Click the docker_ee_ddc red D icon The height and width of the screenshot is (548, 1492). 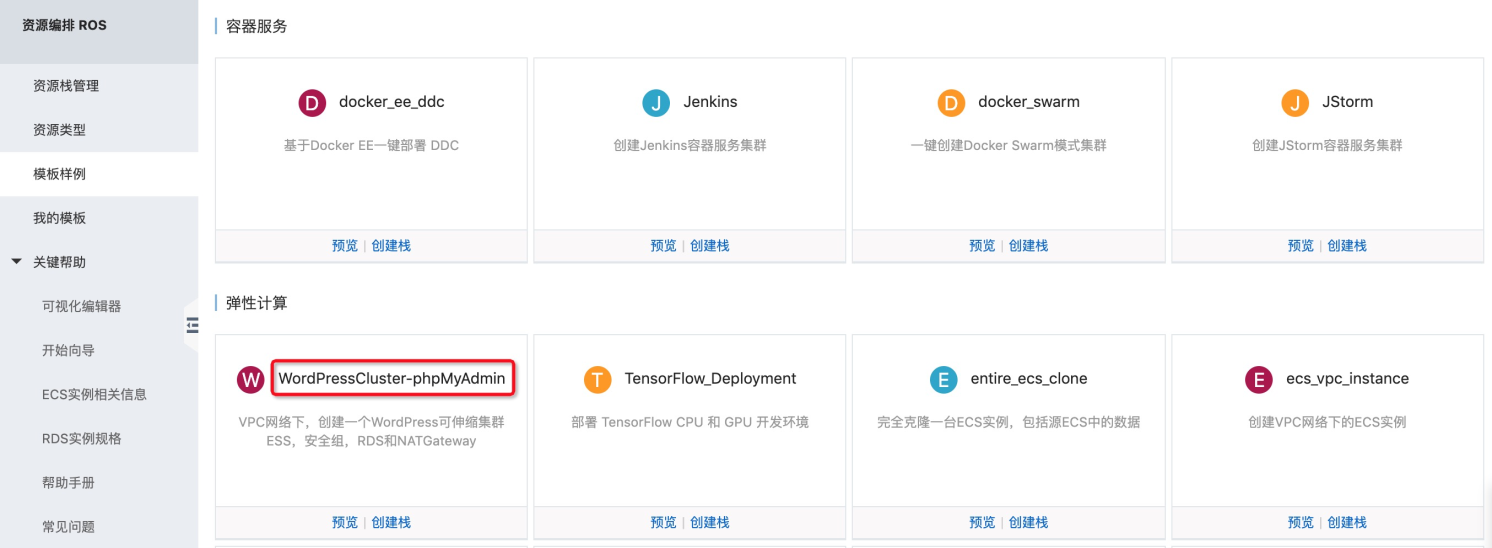coord(313,102)
